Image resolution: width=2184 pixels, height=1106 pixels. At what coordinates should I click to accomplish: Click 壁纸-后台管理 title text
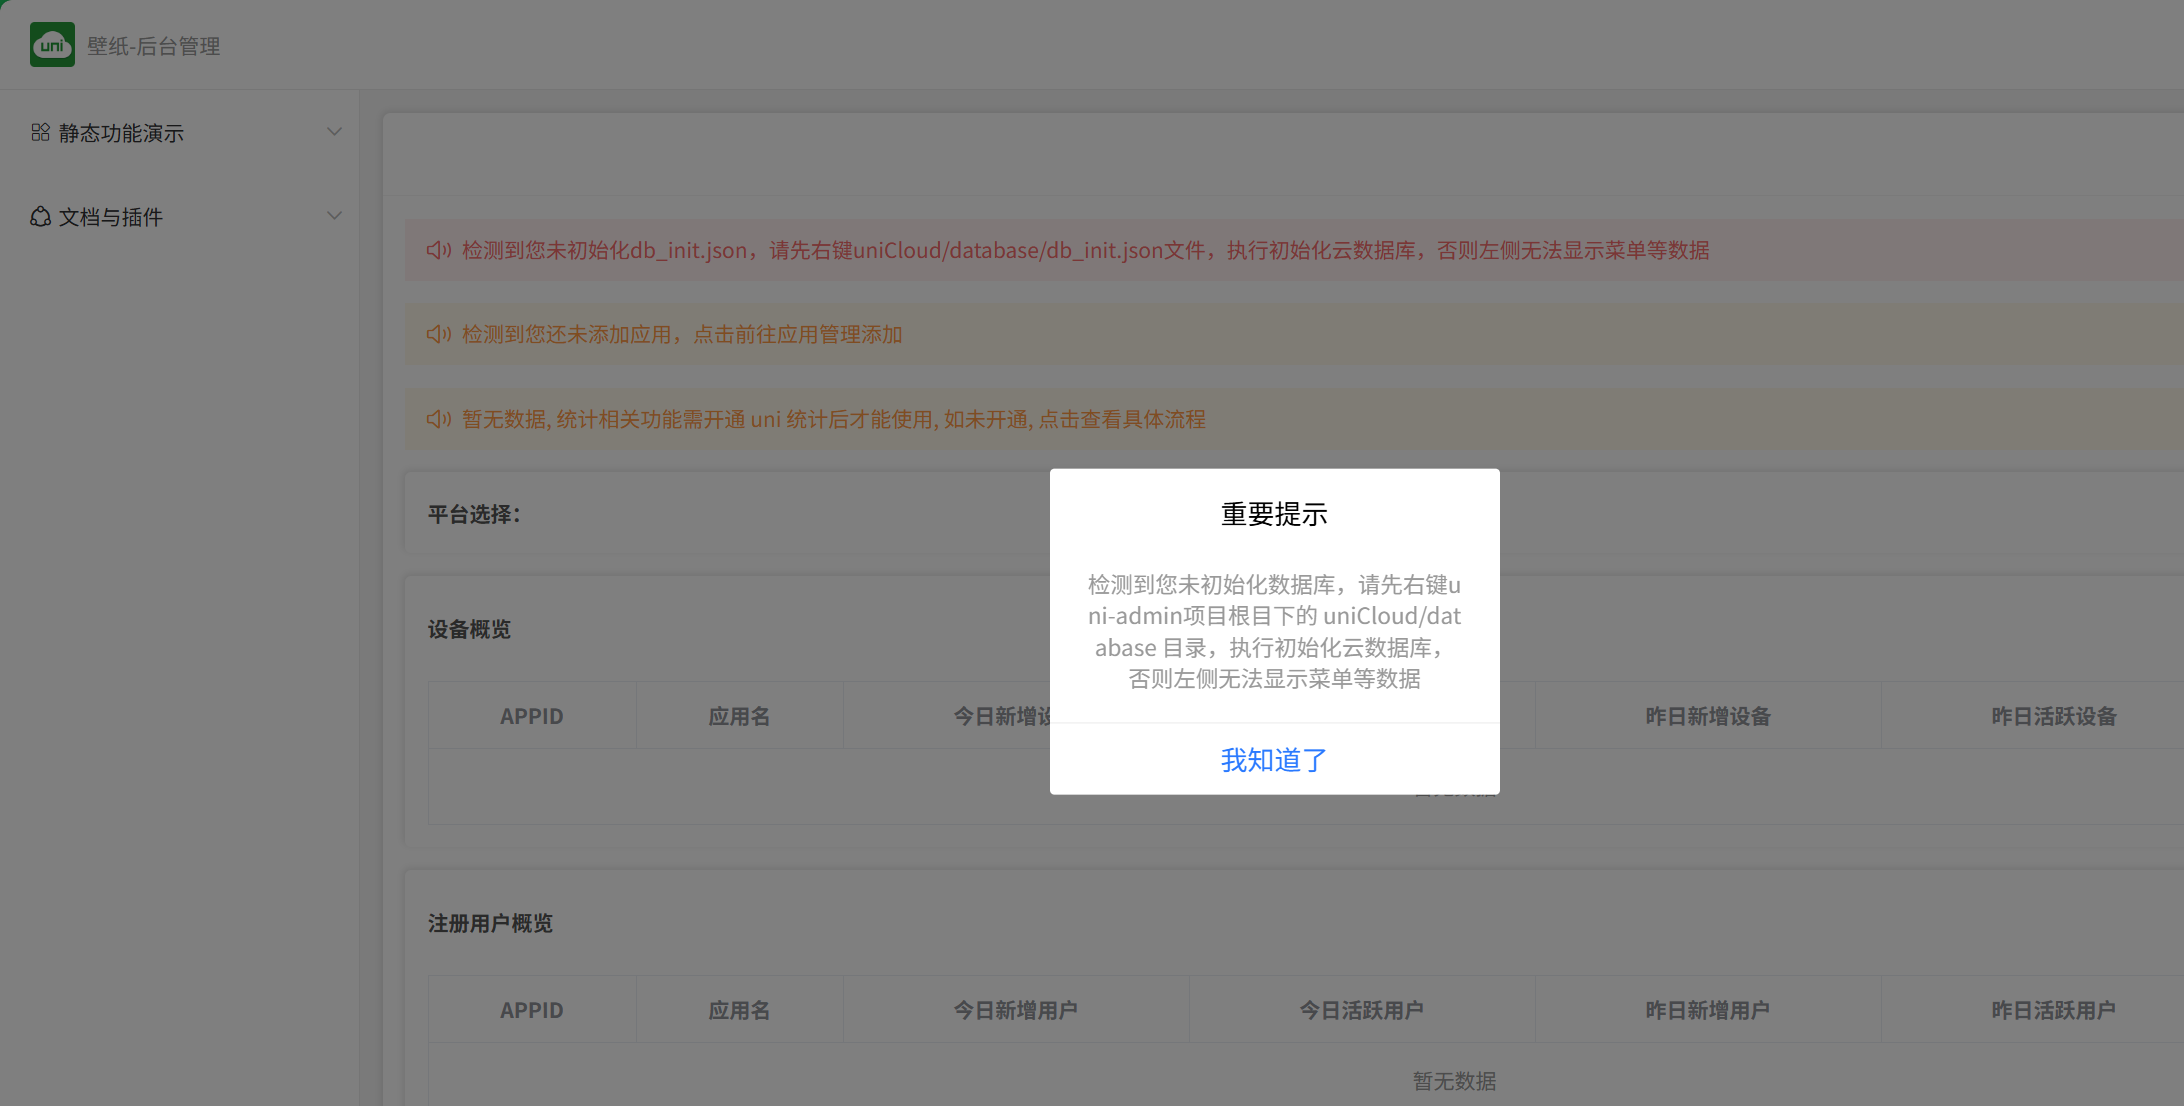(153, 46)
